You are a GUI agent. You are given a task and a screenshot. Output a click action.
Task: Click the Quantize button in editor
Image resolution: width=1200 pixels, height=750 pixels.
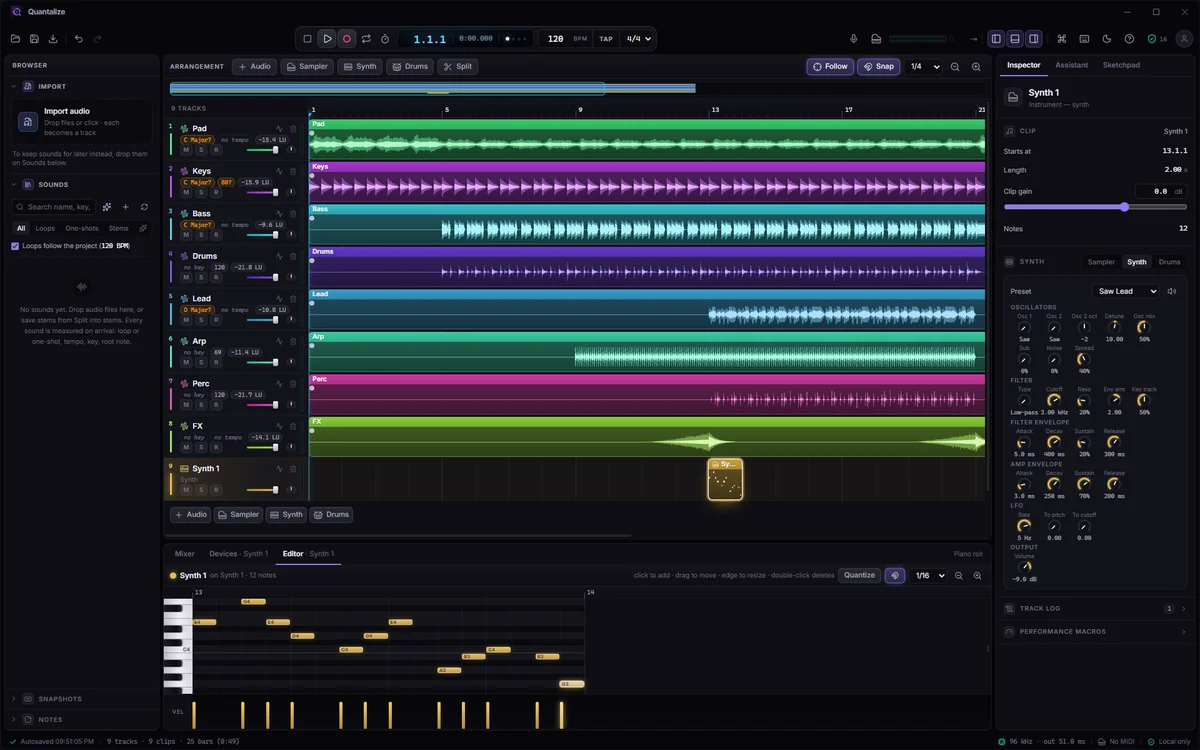click(x=859, y=575)
